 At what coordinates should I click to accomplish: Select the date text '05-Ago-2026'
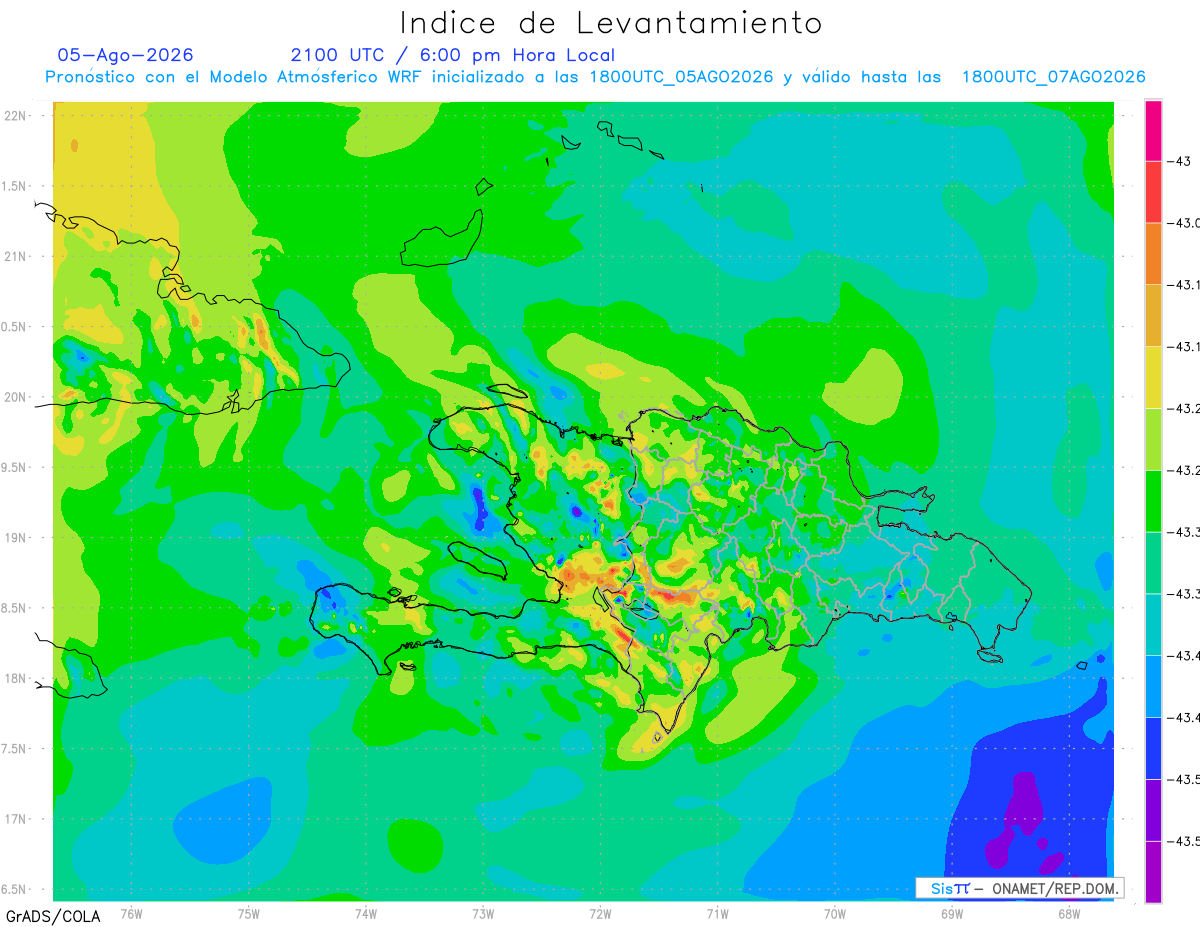[126, 55]
